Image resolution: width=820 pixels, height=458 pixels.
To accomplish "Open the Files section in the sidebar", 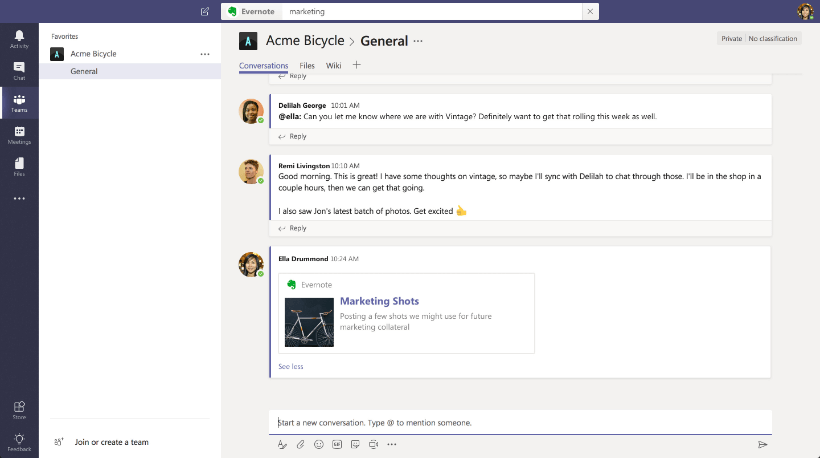I will (19, 165).
